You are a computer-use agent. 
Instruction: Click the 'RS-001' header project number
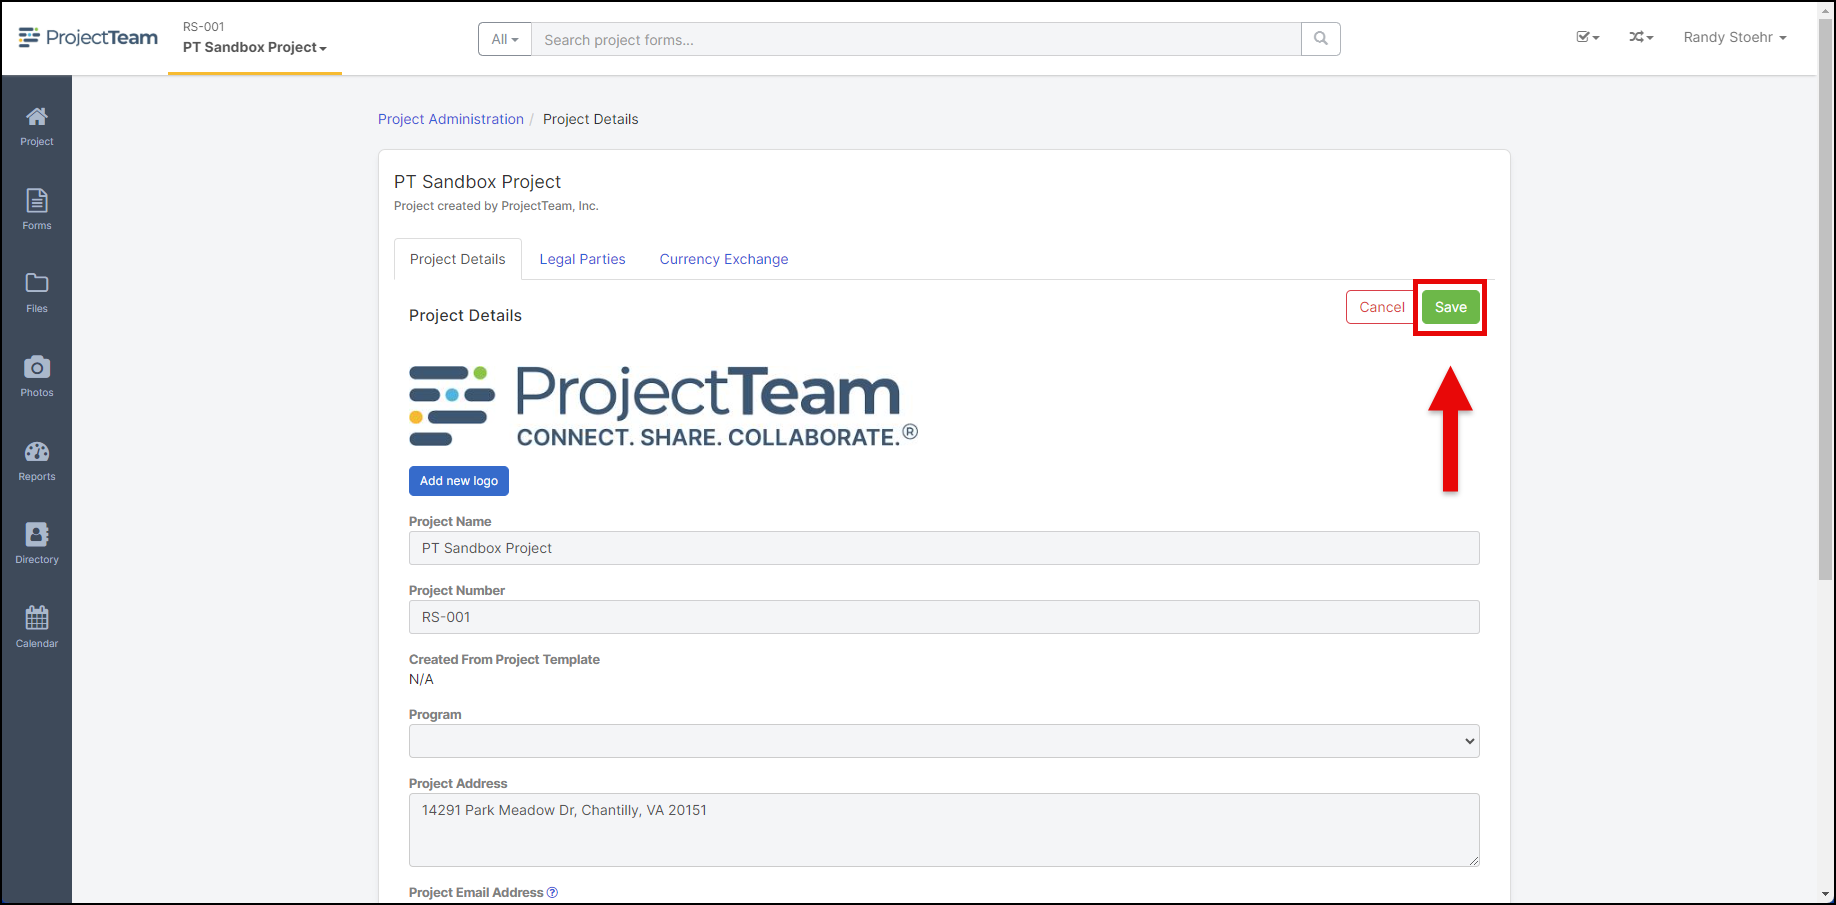pyautogui.click(x=203, y=27)
